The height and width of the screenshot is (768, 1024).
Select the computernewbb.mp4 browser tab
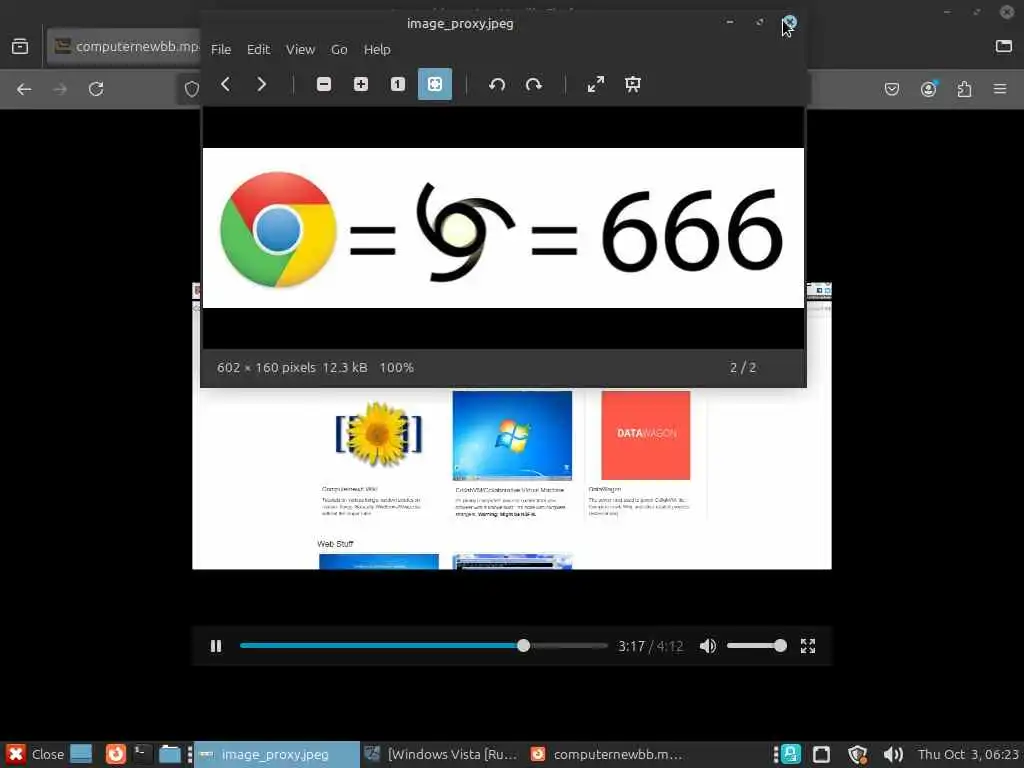(124, 46)
